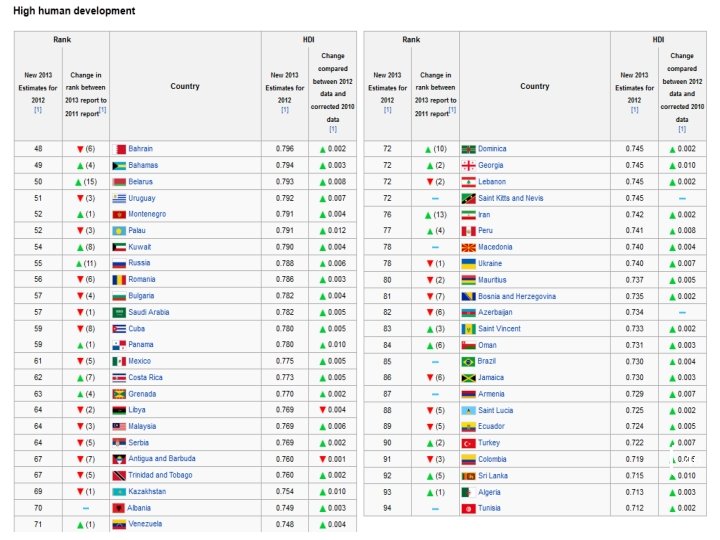Open the Venezuela country link

tap(145, 524)
